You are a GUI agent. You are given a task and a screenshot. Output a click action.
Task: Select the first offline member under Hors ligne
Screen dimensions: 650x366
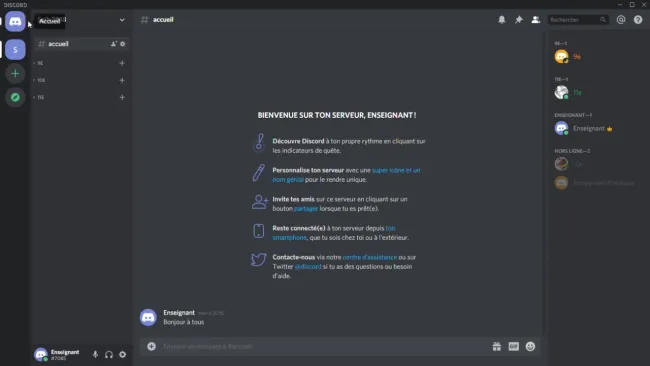pos(597,164)
